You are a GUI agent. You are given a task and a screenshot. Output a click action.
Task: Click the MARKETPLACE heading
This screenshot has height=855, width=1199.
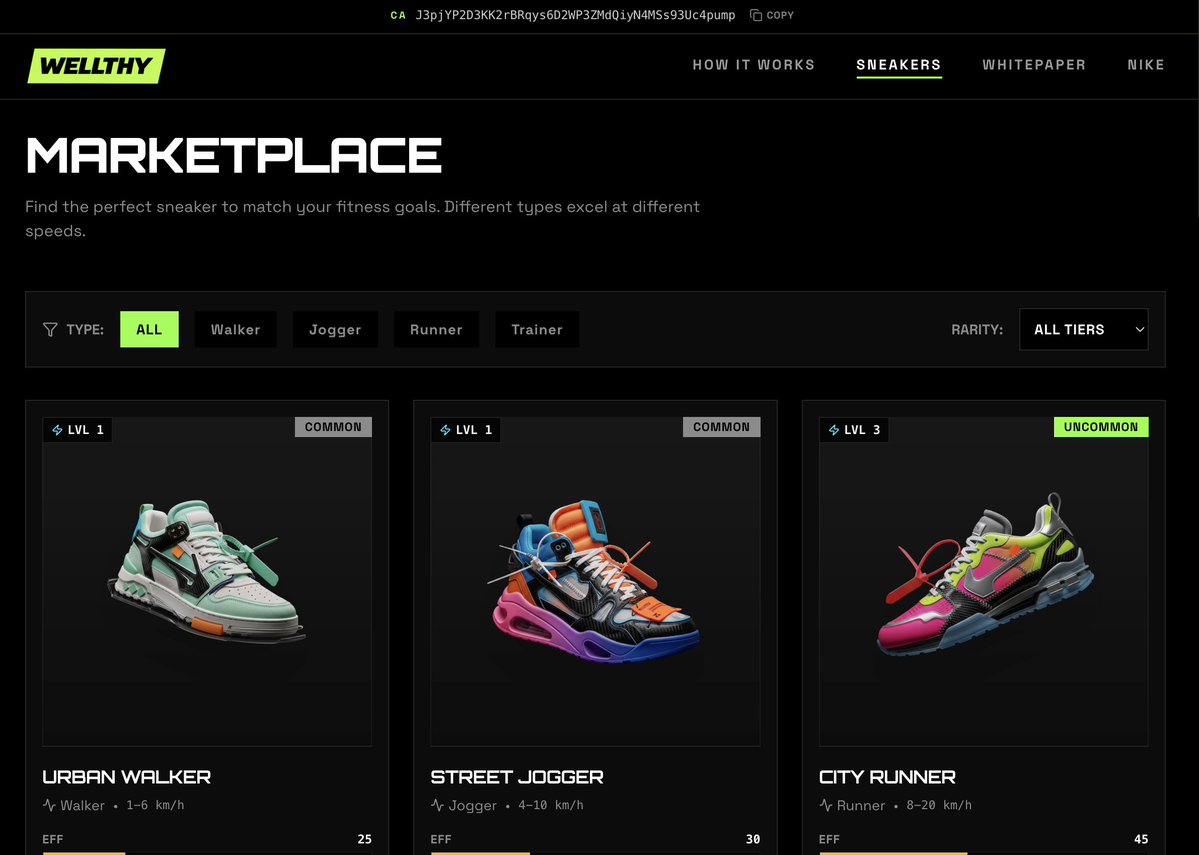pyautogui.click(x=234, y=156)
